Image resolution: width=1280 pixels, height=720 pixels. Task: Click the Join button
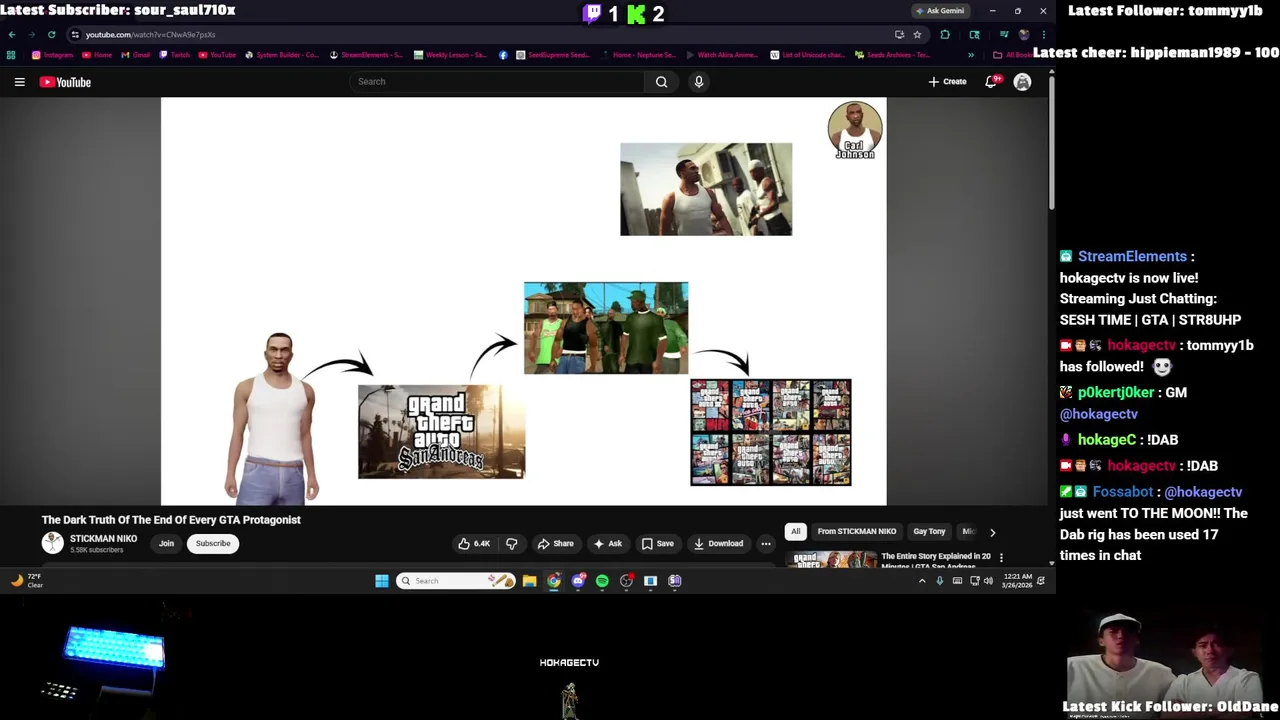click(x=166, y=544)
